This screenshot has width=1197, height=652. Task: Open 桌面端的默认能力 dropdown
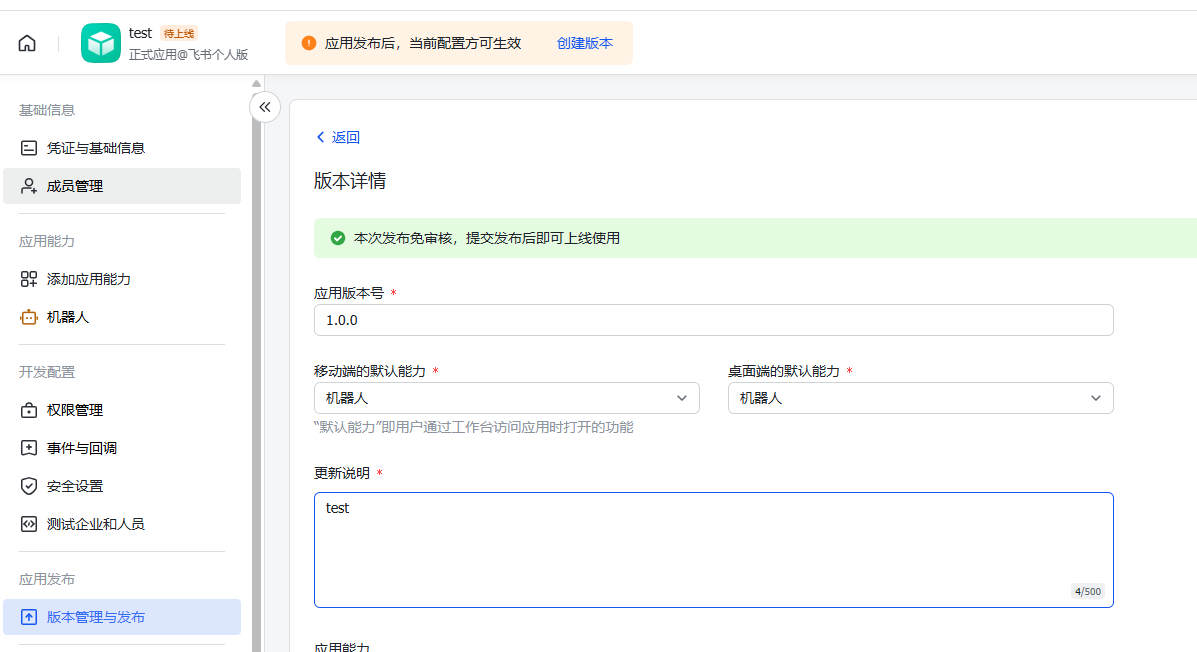919,398
